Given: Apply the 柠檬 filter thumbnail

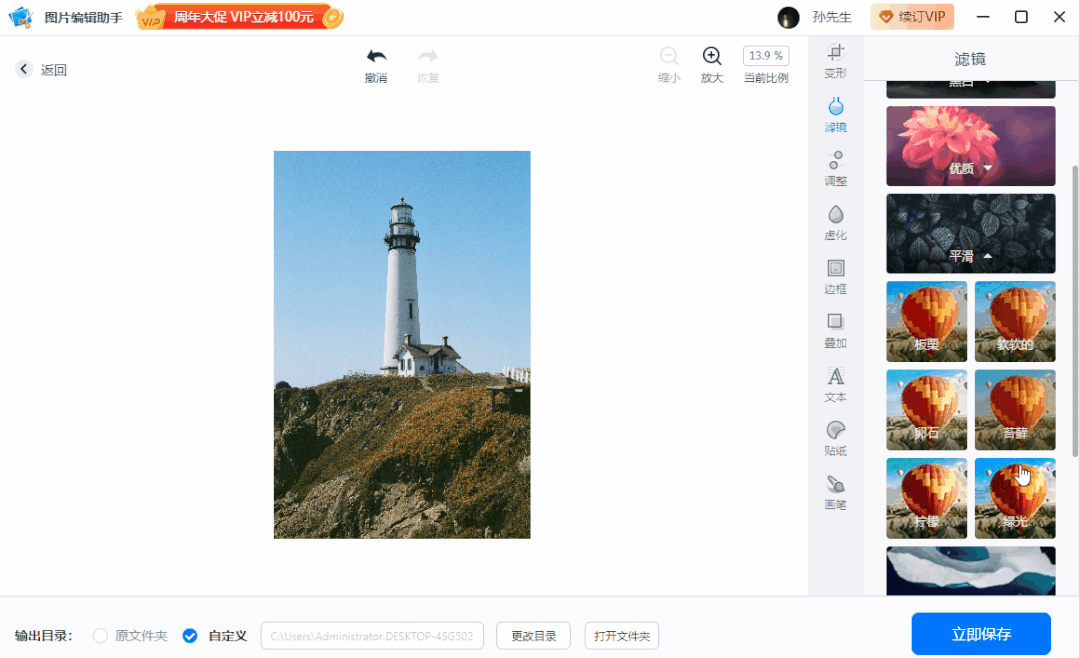Looking at the screenshot, I should click(x=926, y=498).
